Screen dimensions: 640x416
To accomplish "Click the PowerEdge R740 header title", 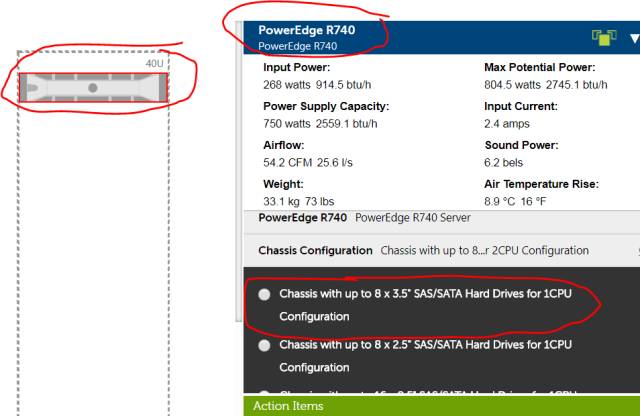I will click(x=307, y=30).
